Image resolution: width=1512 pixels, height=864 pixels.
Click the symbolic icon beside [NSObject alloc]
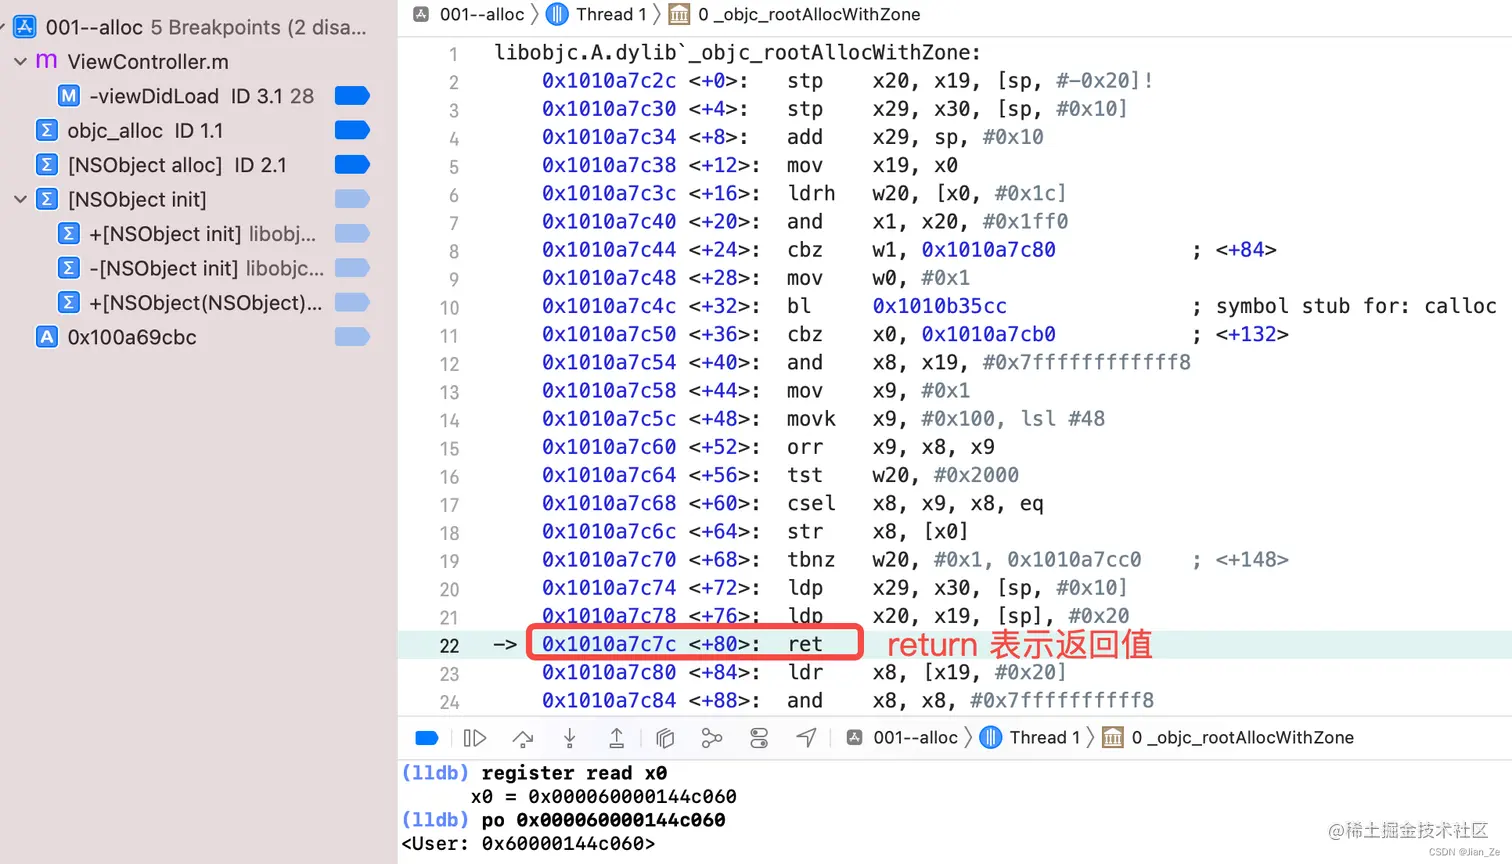(x=47, y=164)
